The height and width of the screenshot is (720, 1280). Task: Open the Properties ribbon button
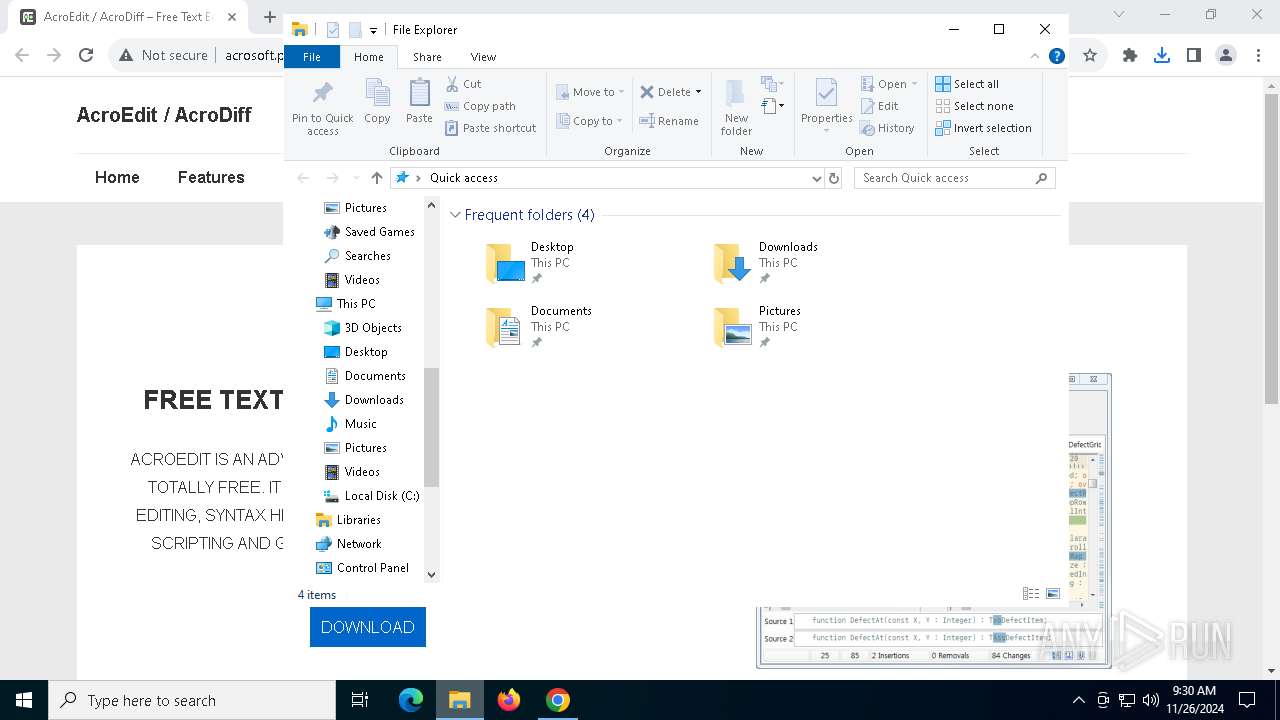(x=826, y=106)
